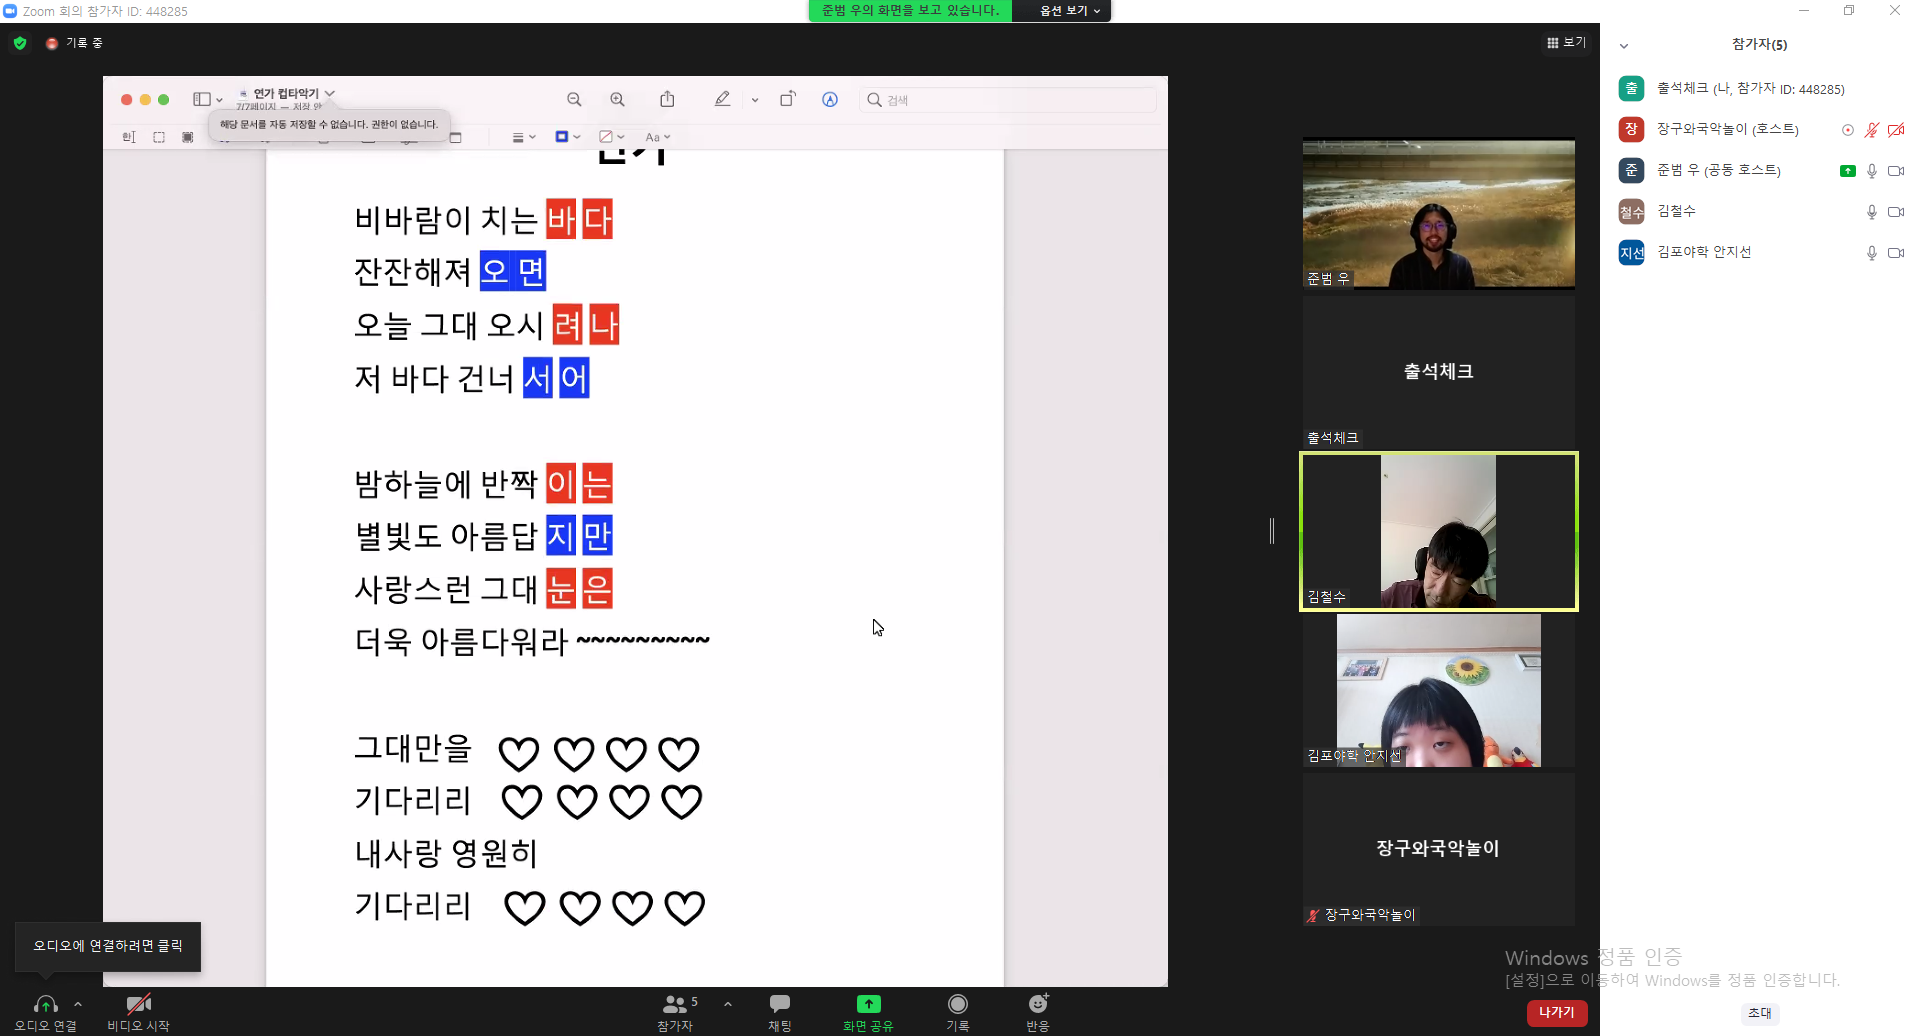Click the zoom in magnifier in Preview toolbar
The height and width of the screenshot is (1036, 1920).
[617, 100]
